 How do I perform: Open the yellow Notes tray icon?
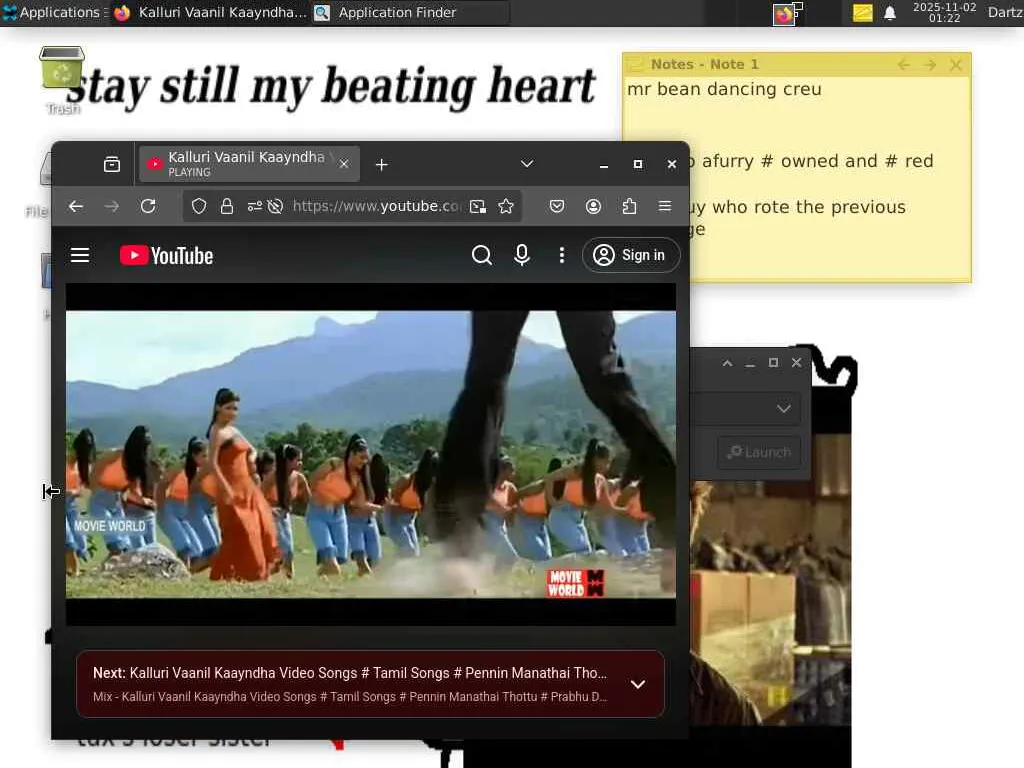point(862,12)
